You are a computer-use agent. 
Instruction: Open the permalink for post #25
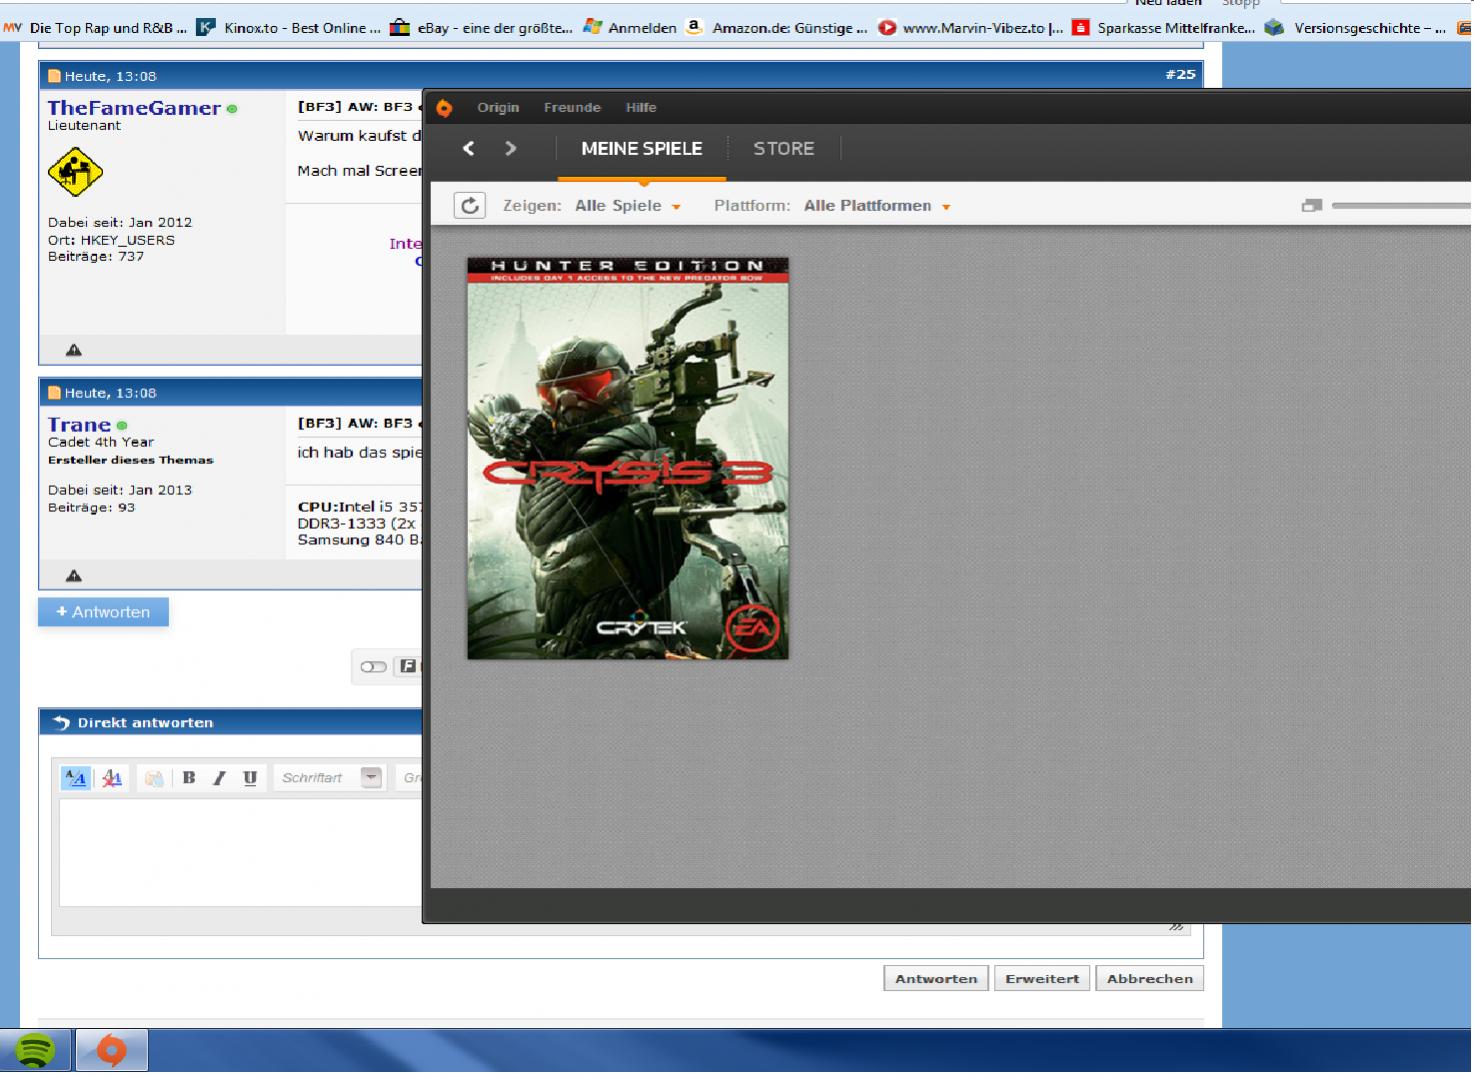click(1180, 74)
